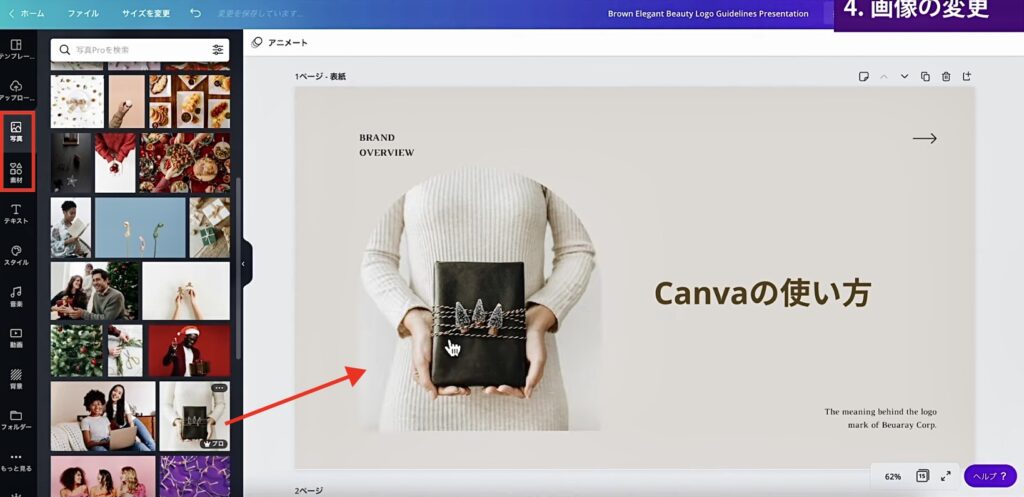
Task: Select the Santa hat man red background thumbnail
Action: pos(189,351)
